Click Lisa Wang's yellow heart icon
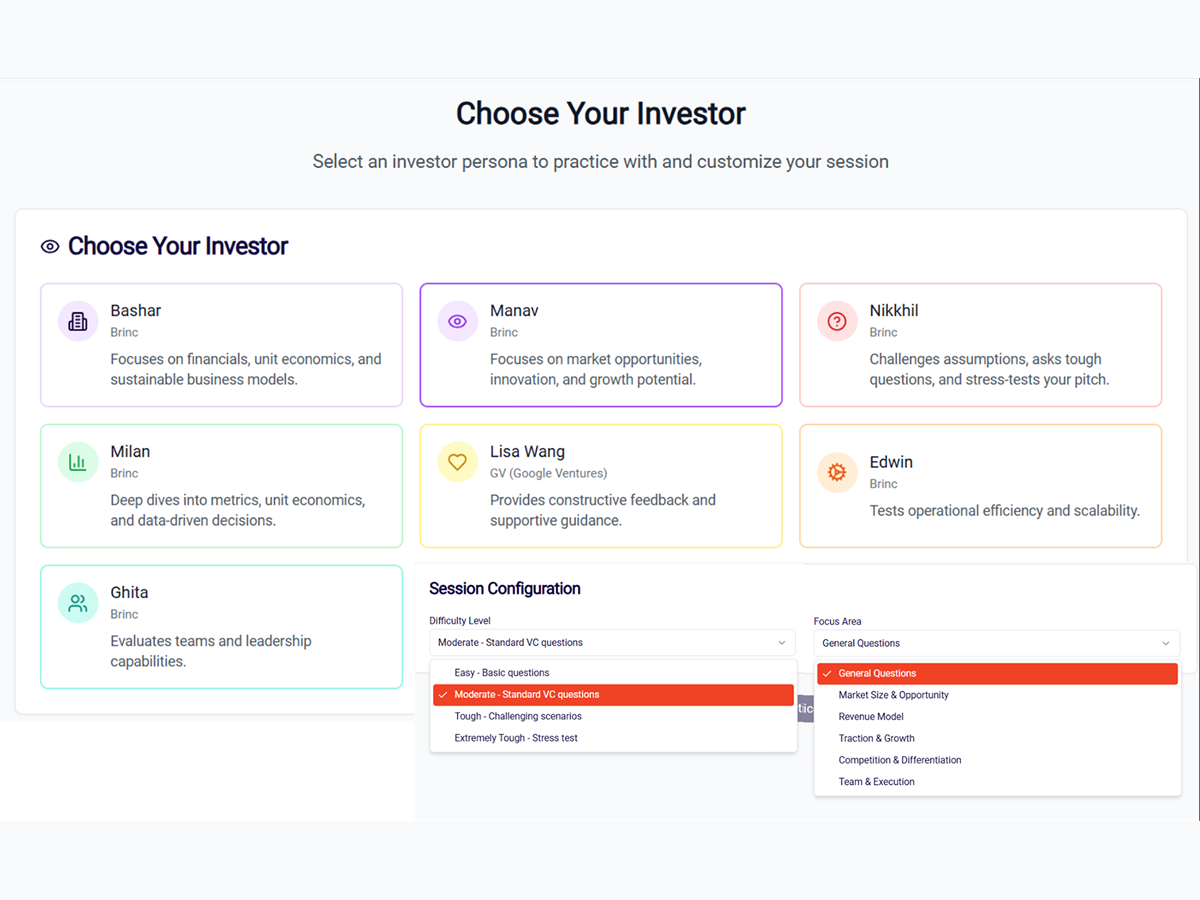Screen dimensions: 1200x900 click(x=457, y=462)
